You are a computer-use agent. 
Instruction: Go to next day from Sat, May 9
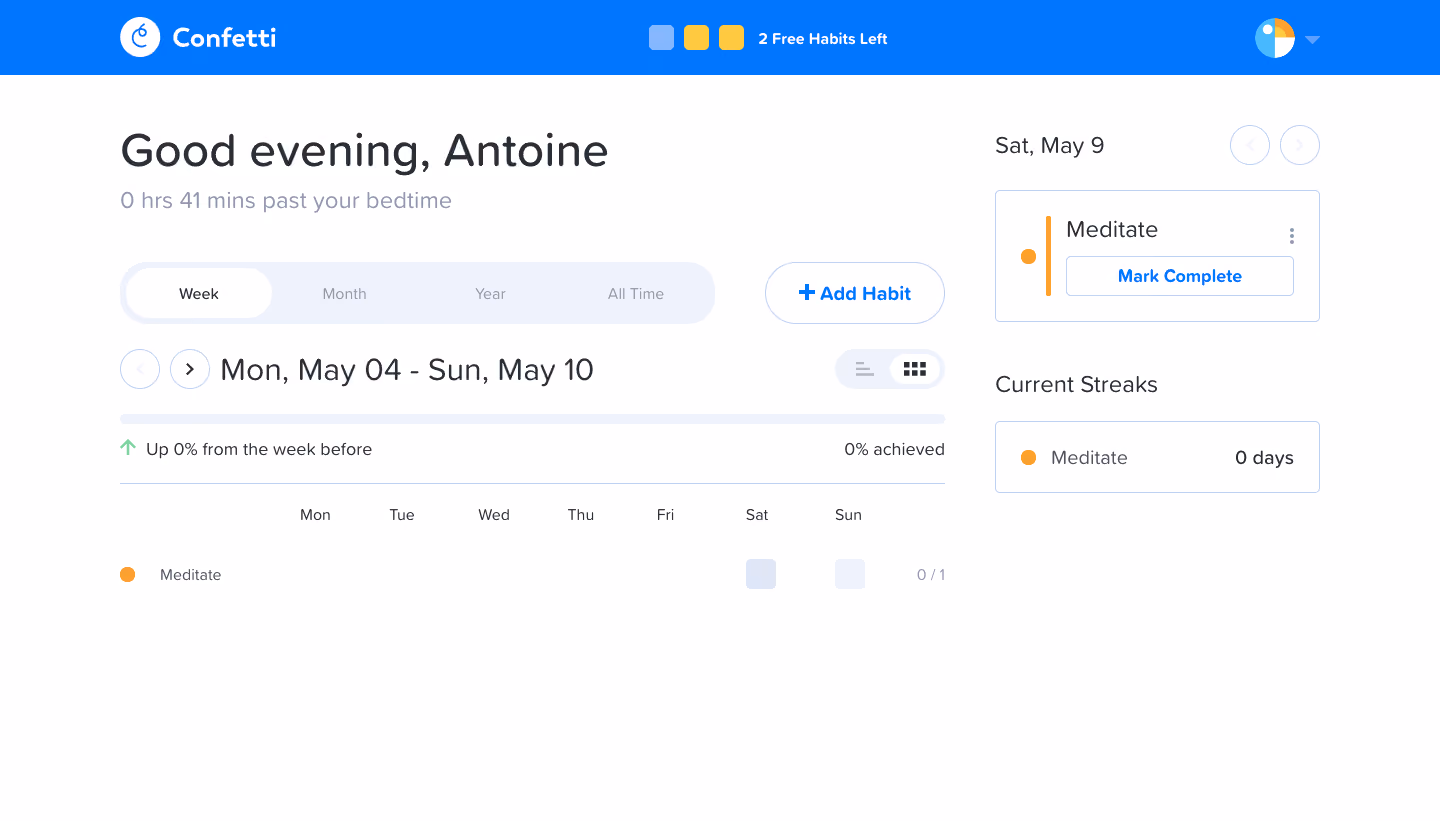(x=1300, y=145)
